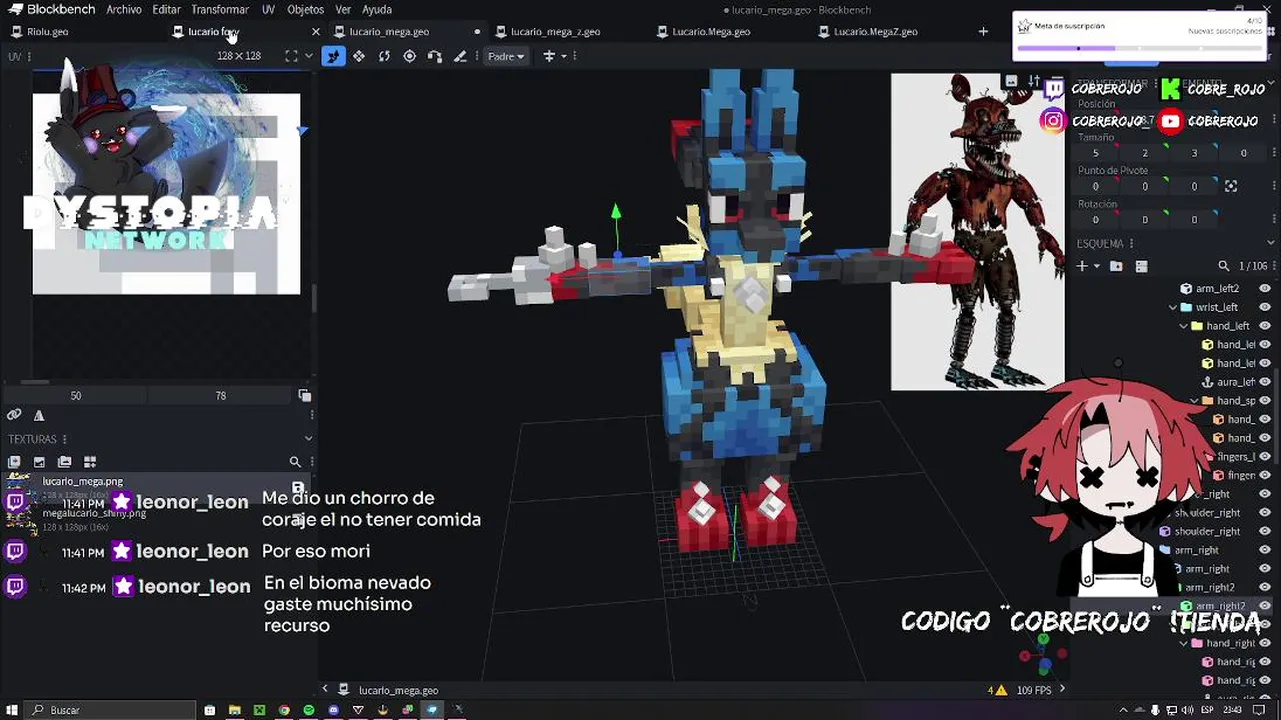This screenshot has height=720, width=1281.
Task: Click the texture folder icon
Action: click(x=64, y=462)
